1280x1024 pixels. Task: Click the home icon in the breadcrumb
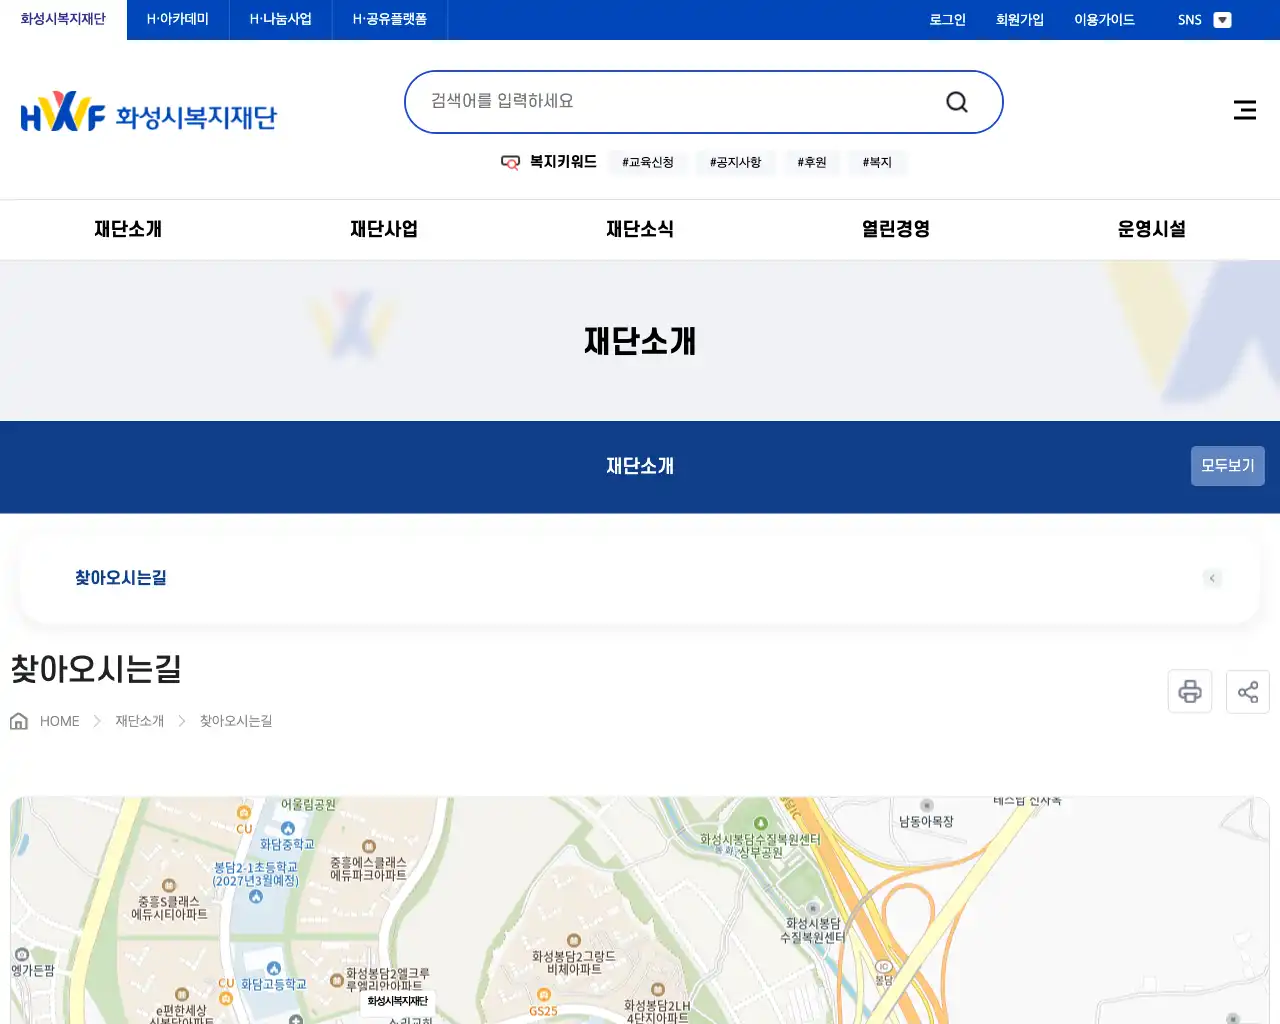tap(18, 720)
